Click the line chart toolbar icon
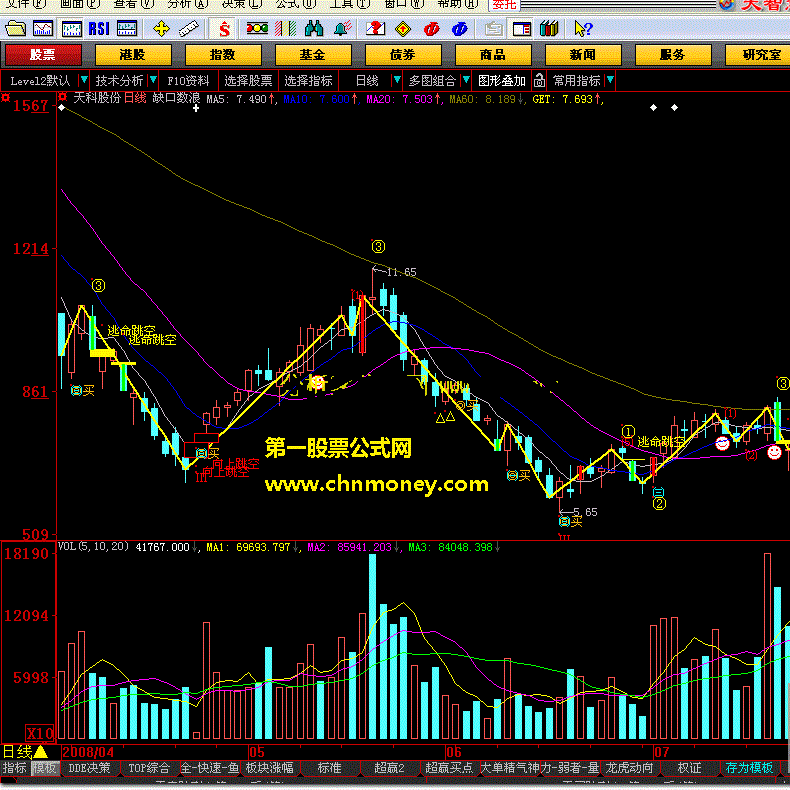The height and width of the screenshot is (790, 790). coord(43,29)
